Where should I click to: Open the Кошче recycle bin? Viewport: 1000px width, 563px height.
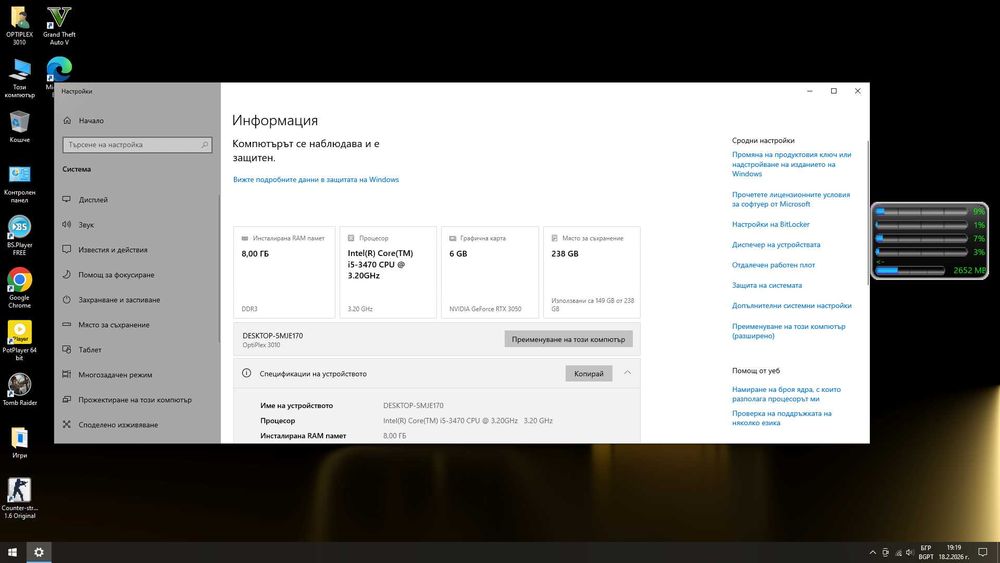tap(20, 126)
